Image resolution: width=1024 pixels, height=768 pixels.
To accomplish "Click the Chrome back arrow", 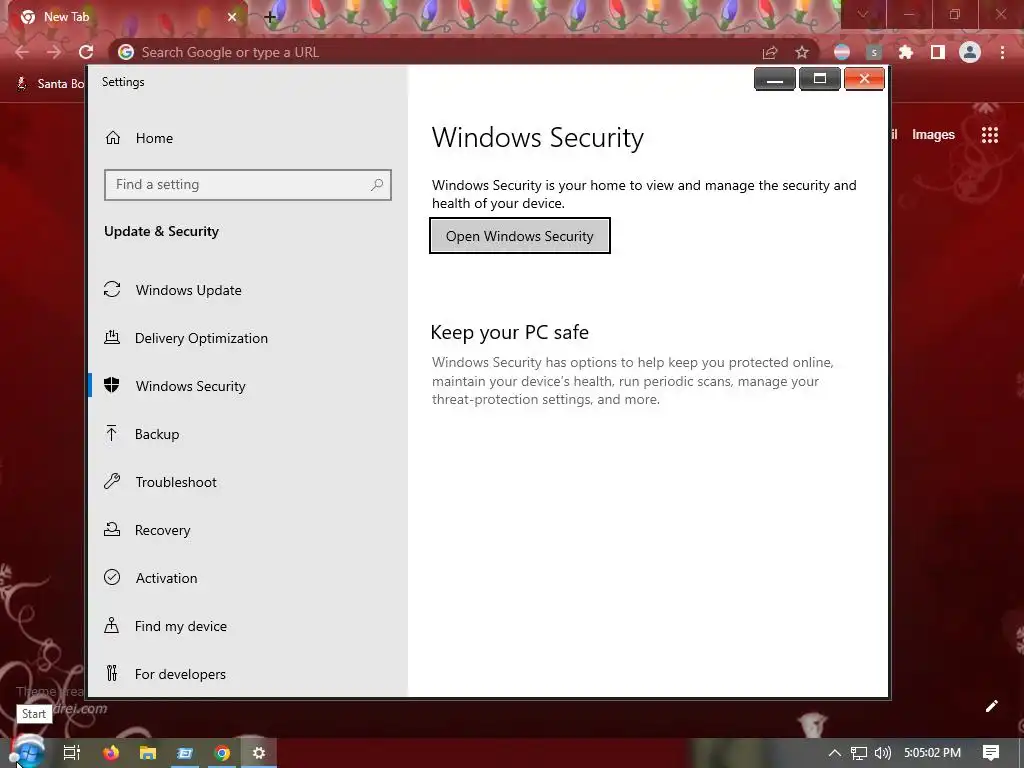I will tap(22, 52).
